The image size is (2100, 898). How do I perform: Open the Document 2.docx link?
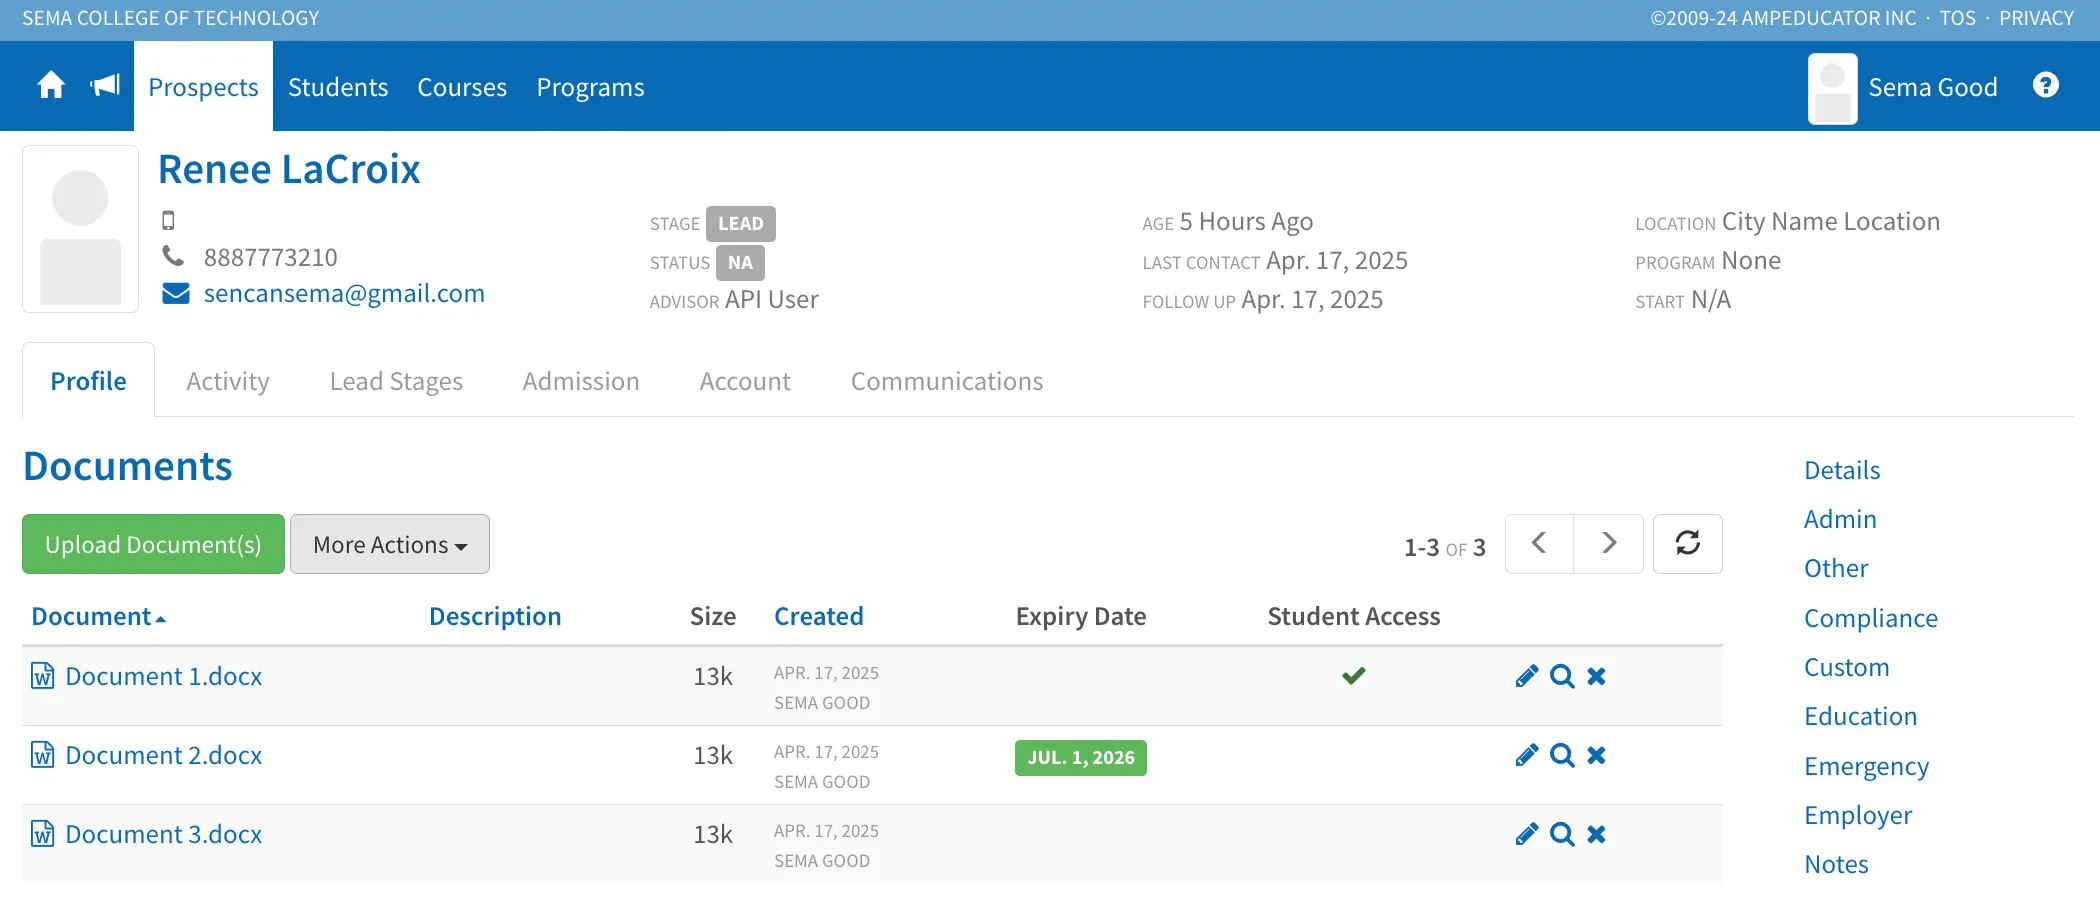[x=164, y=756]
